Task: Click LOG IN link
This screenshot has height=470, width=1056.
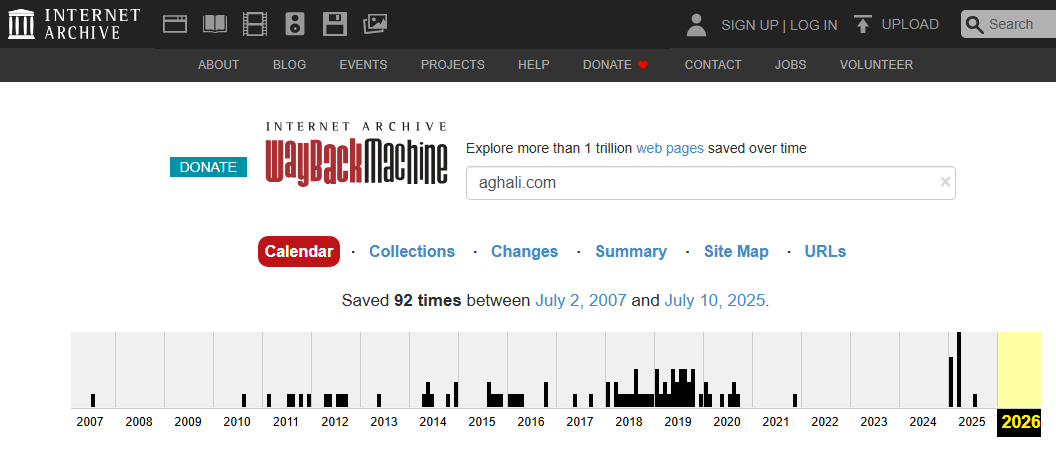Action: (814, 25)
